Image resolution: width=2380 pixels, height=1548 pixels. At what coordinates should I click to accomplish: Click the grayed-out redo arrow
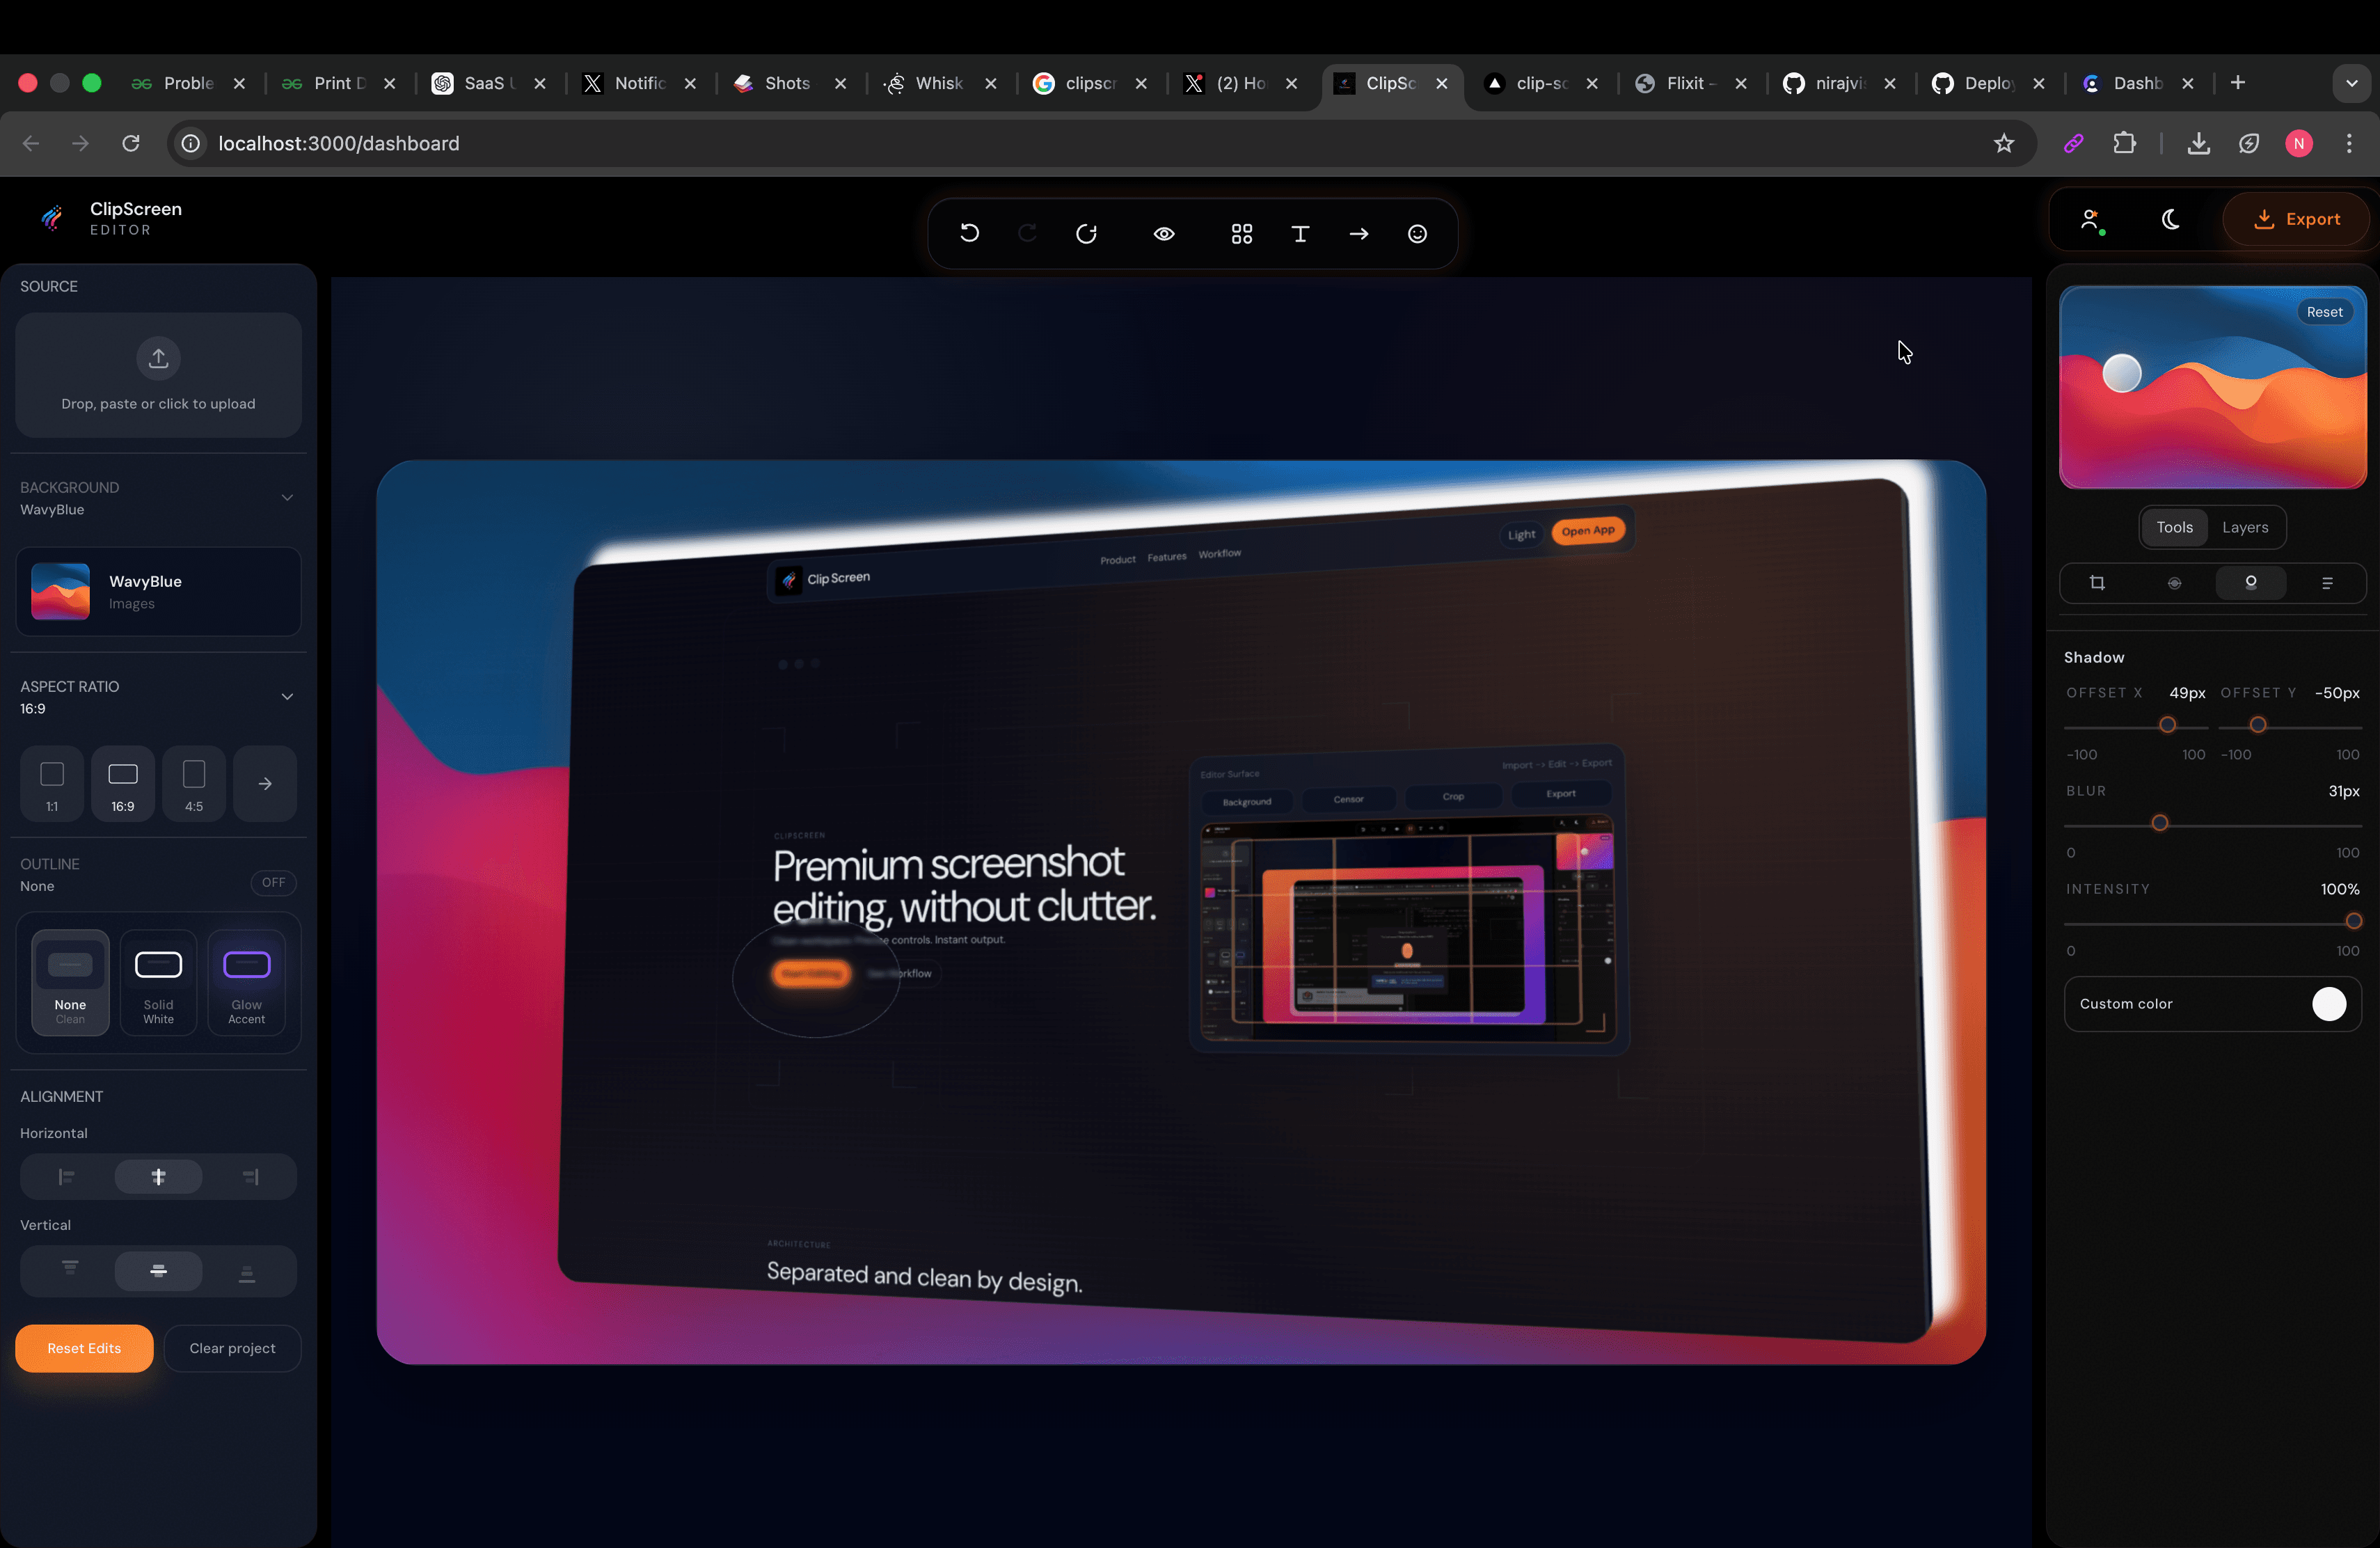click(1027, 233)
